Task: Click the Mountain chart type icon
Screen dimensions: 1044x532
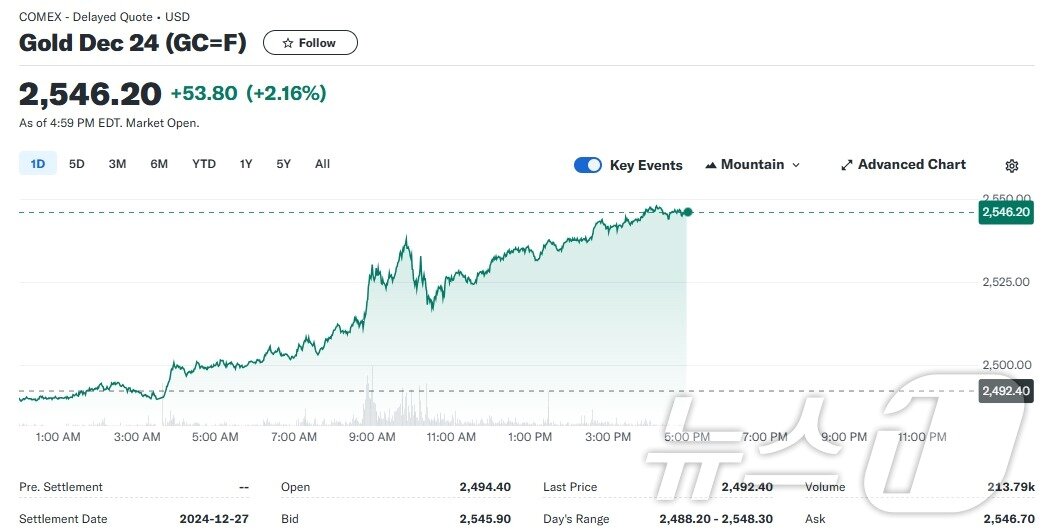Action: pyautogui.click(x=711, y=165)
